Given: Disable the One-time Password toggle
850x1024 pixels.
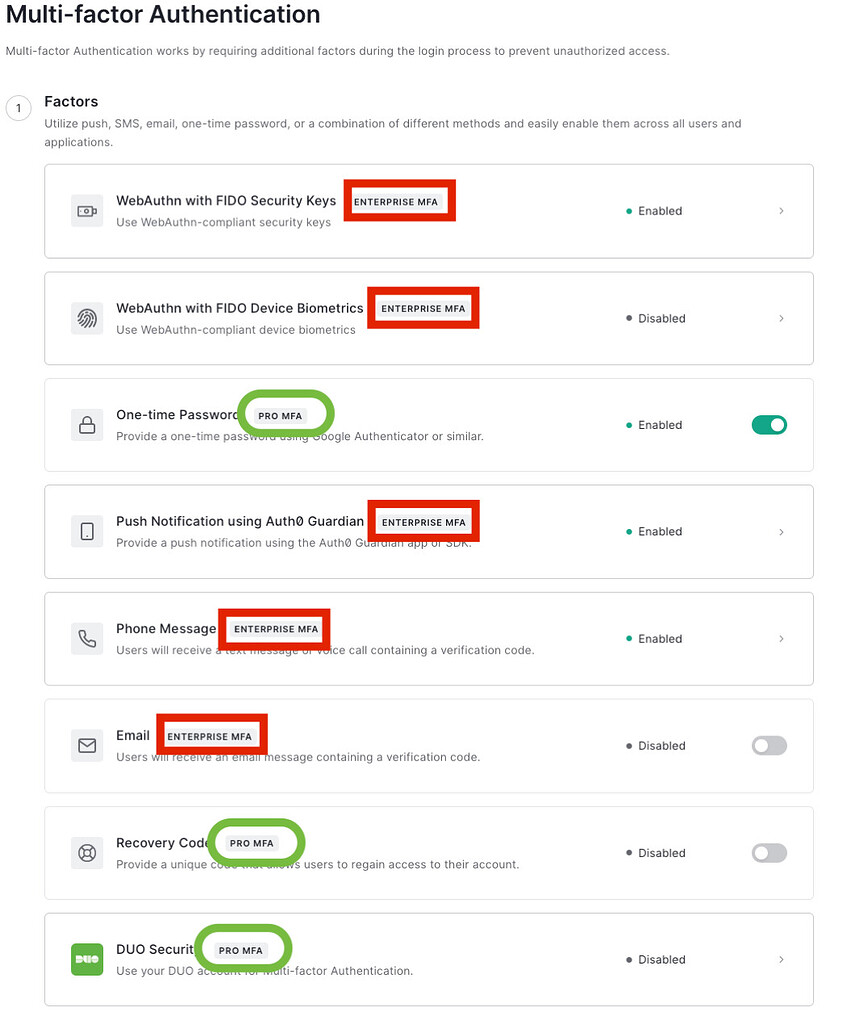Looking at the screenshot, I should click(769, 424).
